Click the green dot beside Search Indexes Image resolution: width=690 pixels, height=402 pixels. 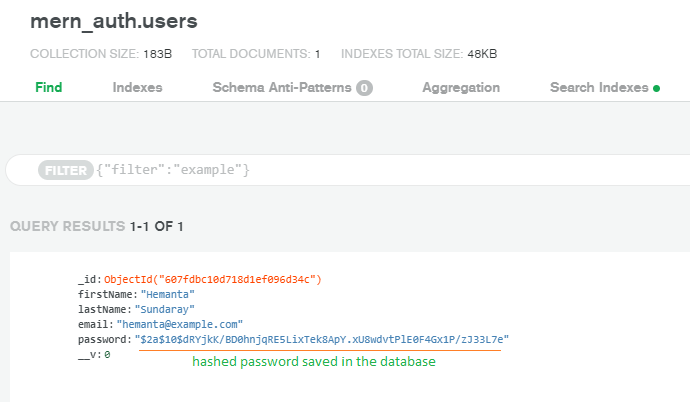click(656, 88)
